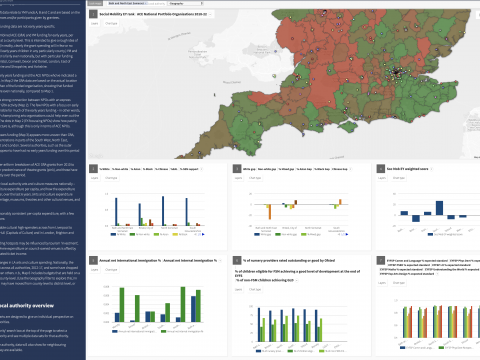Go to next legend page in White gap chart
Viewport: 480px width, 360px height.
click(x=347, y=234)
